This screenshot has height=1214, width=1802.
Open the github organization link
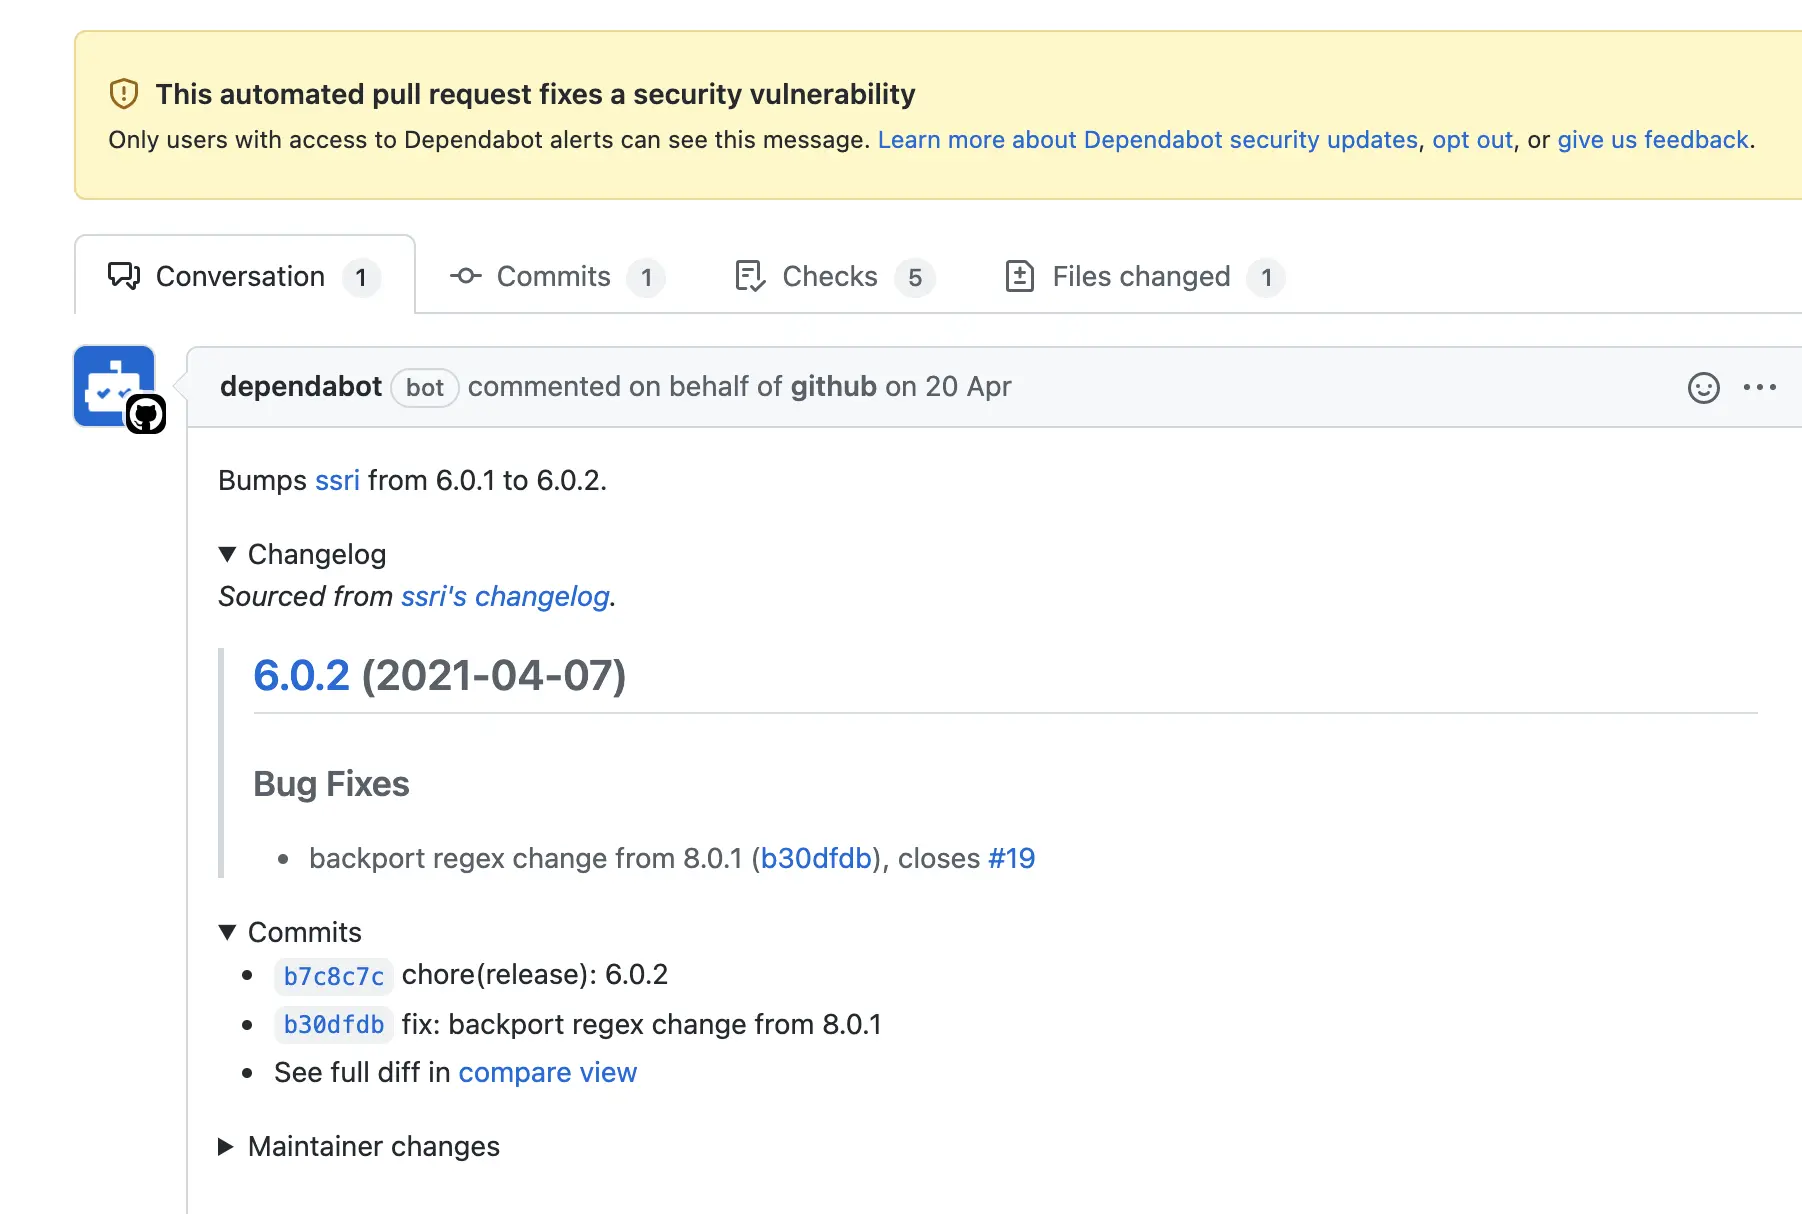[834, 387]
